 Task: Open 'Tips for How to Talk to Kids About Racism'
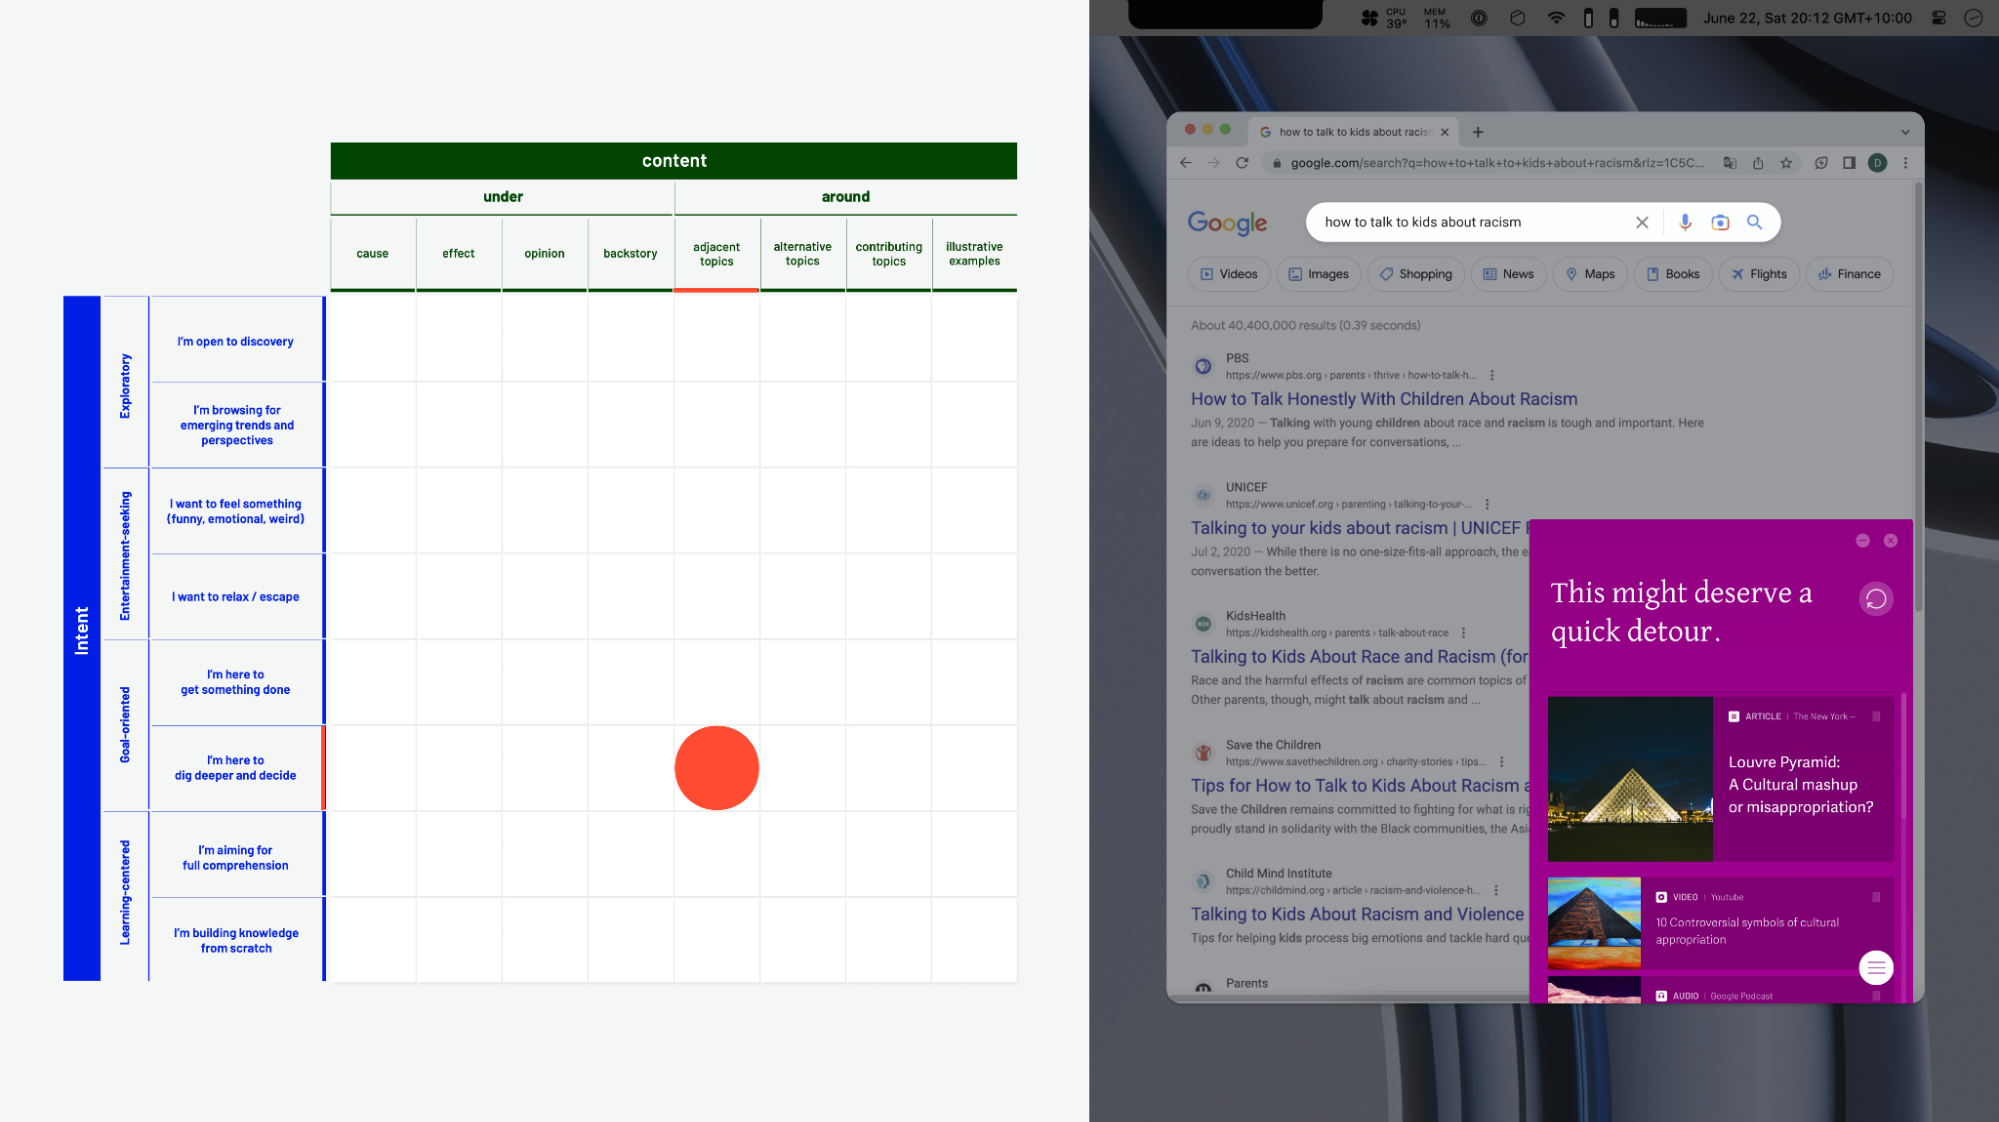(1360, 786)
